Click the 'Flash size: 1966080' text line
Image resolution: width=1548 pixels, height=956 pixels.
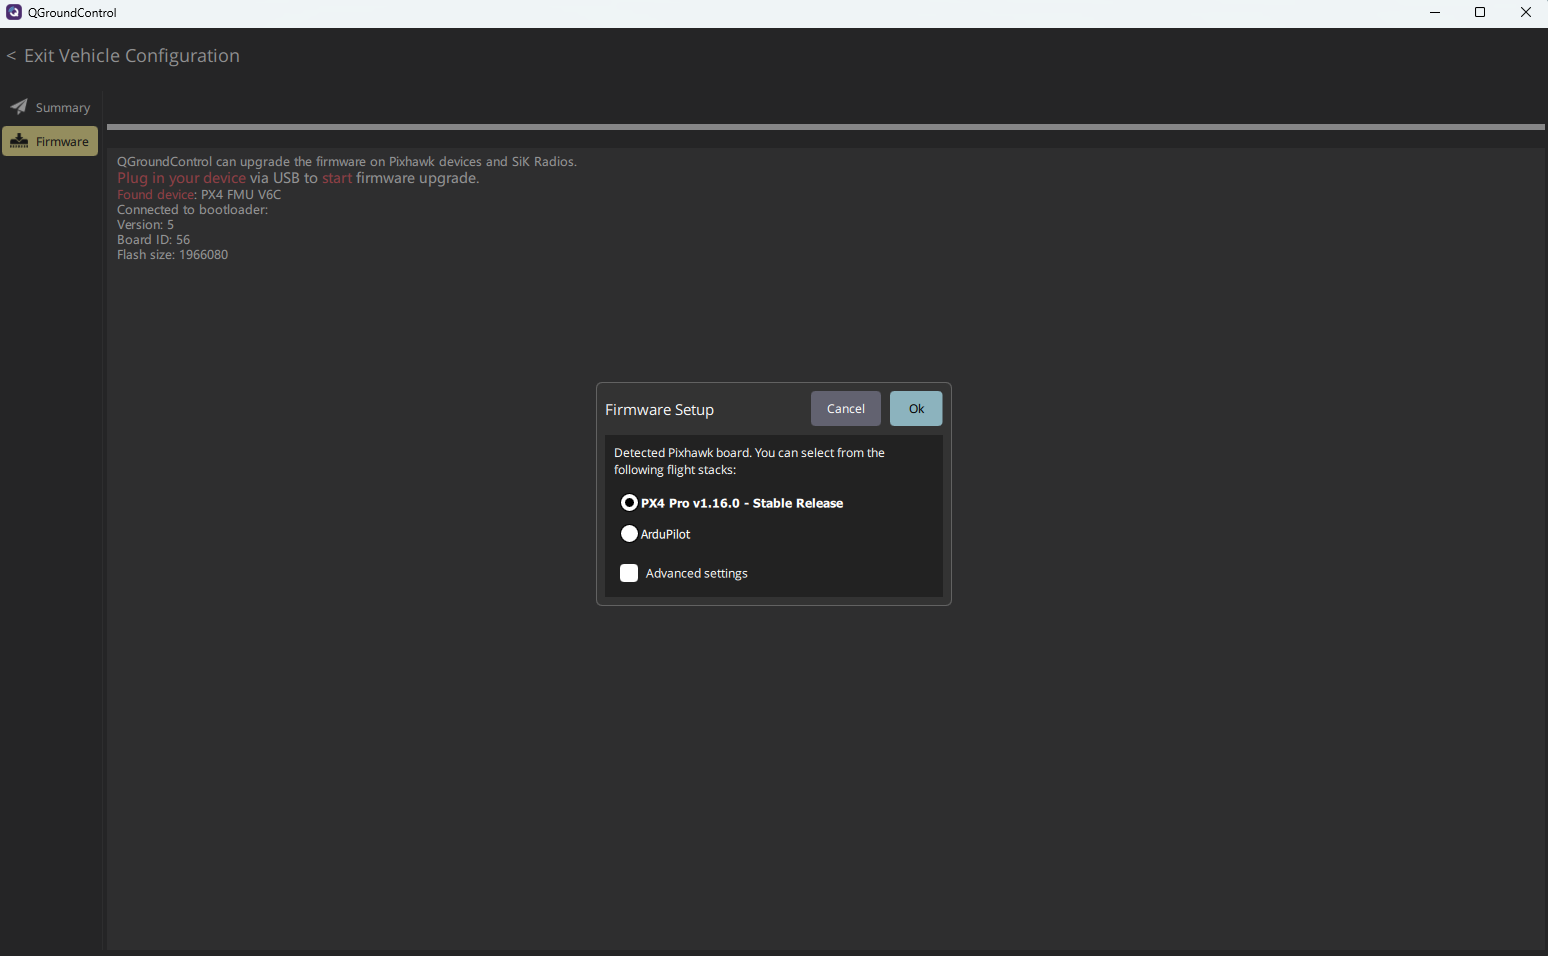point(172,255)
